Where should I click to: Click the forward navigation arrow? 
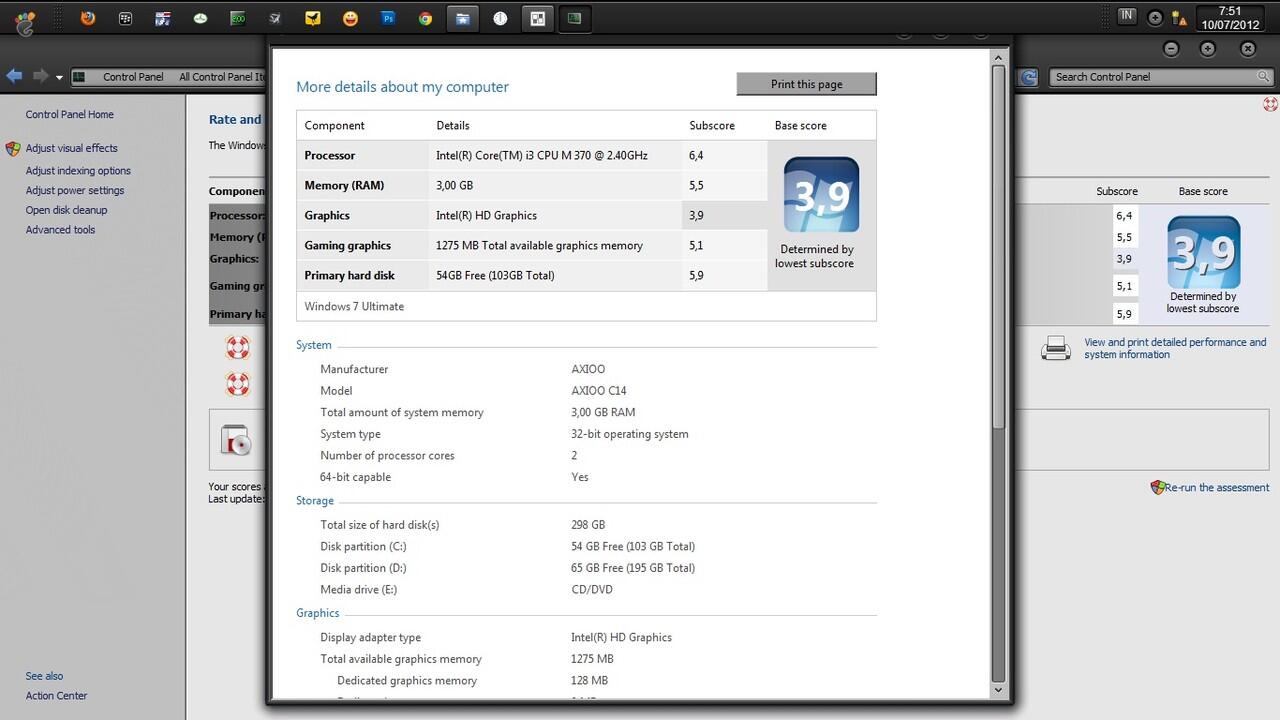point(40,76)
